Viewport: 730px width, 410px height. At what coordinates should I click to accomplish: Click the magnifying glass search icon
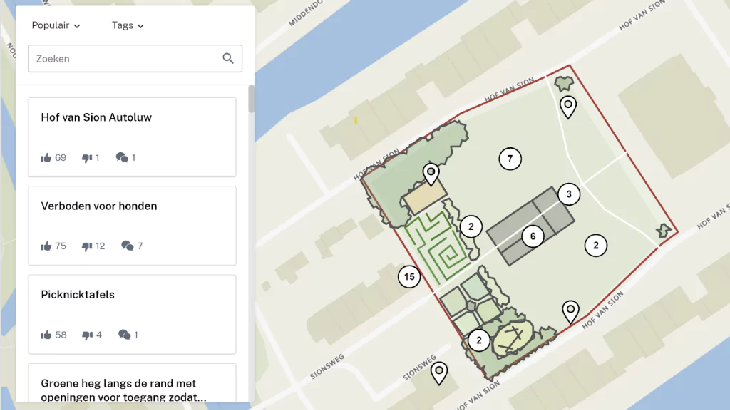pyautogui.click(x=228, y=58)
